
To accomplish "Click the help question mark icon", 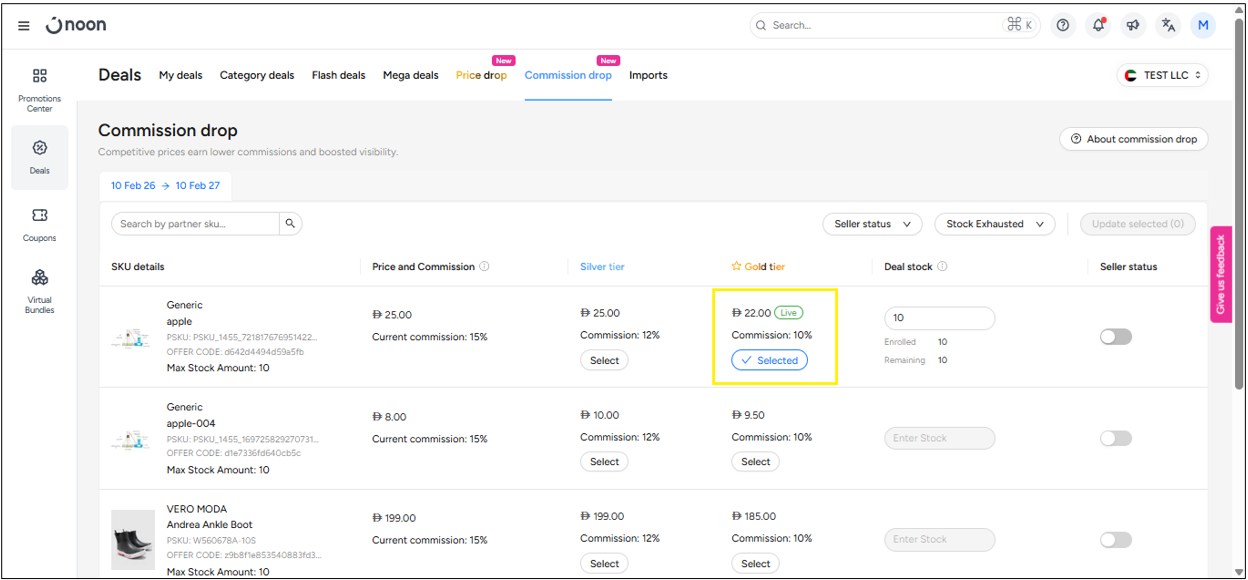I will click(1063, 25).
